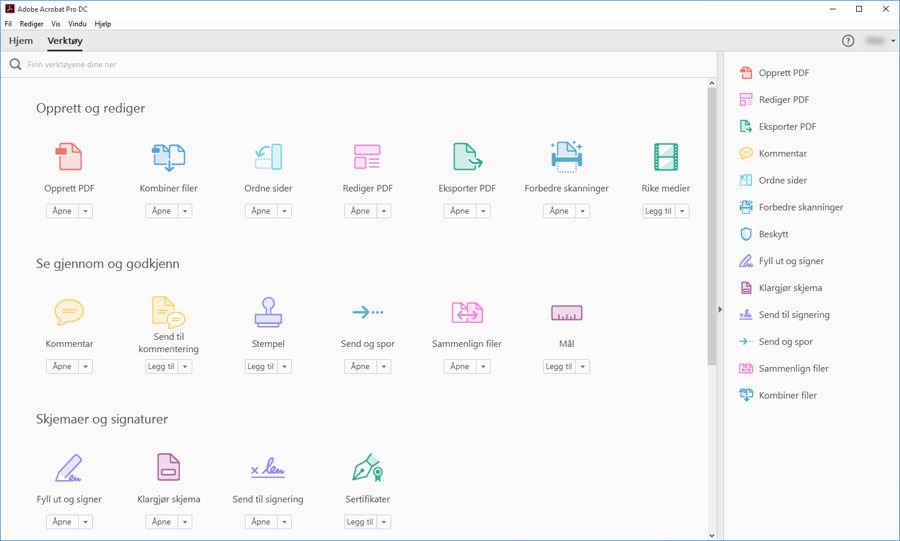Open dropdown arrow beside Stempel Legg til
The height and width of the screenshot is (541, 900).
[x=284, y=367]
